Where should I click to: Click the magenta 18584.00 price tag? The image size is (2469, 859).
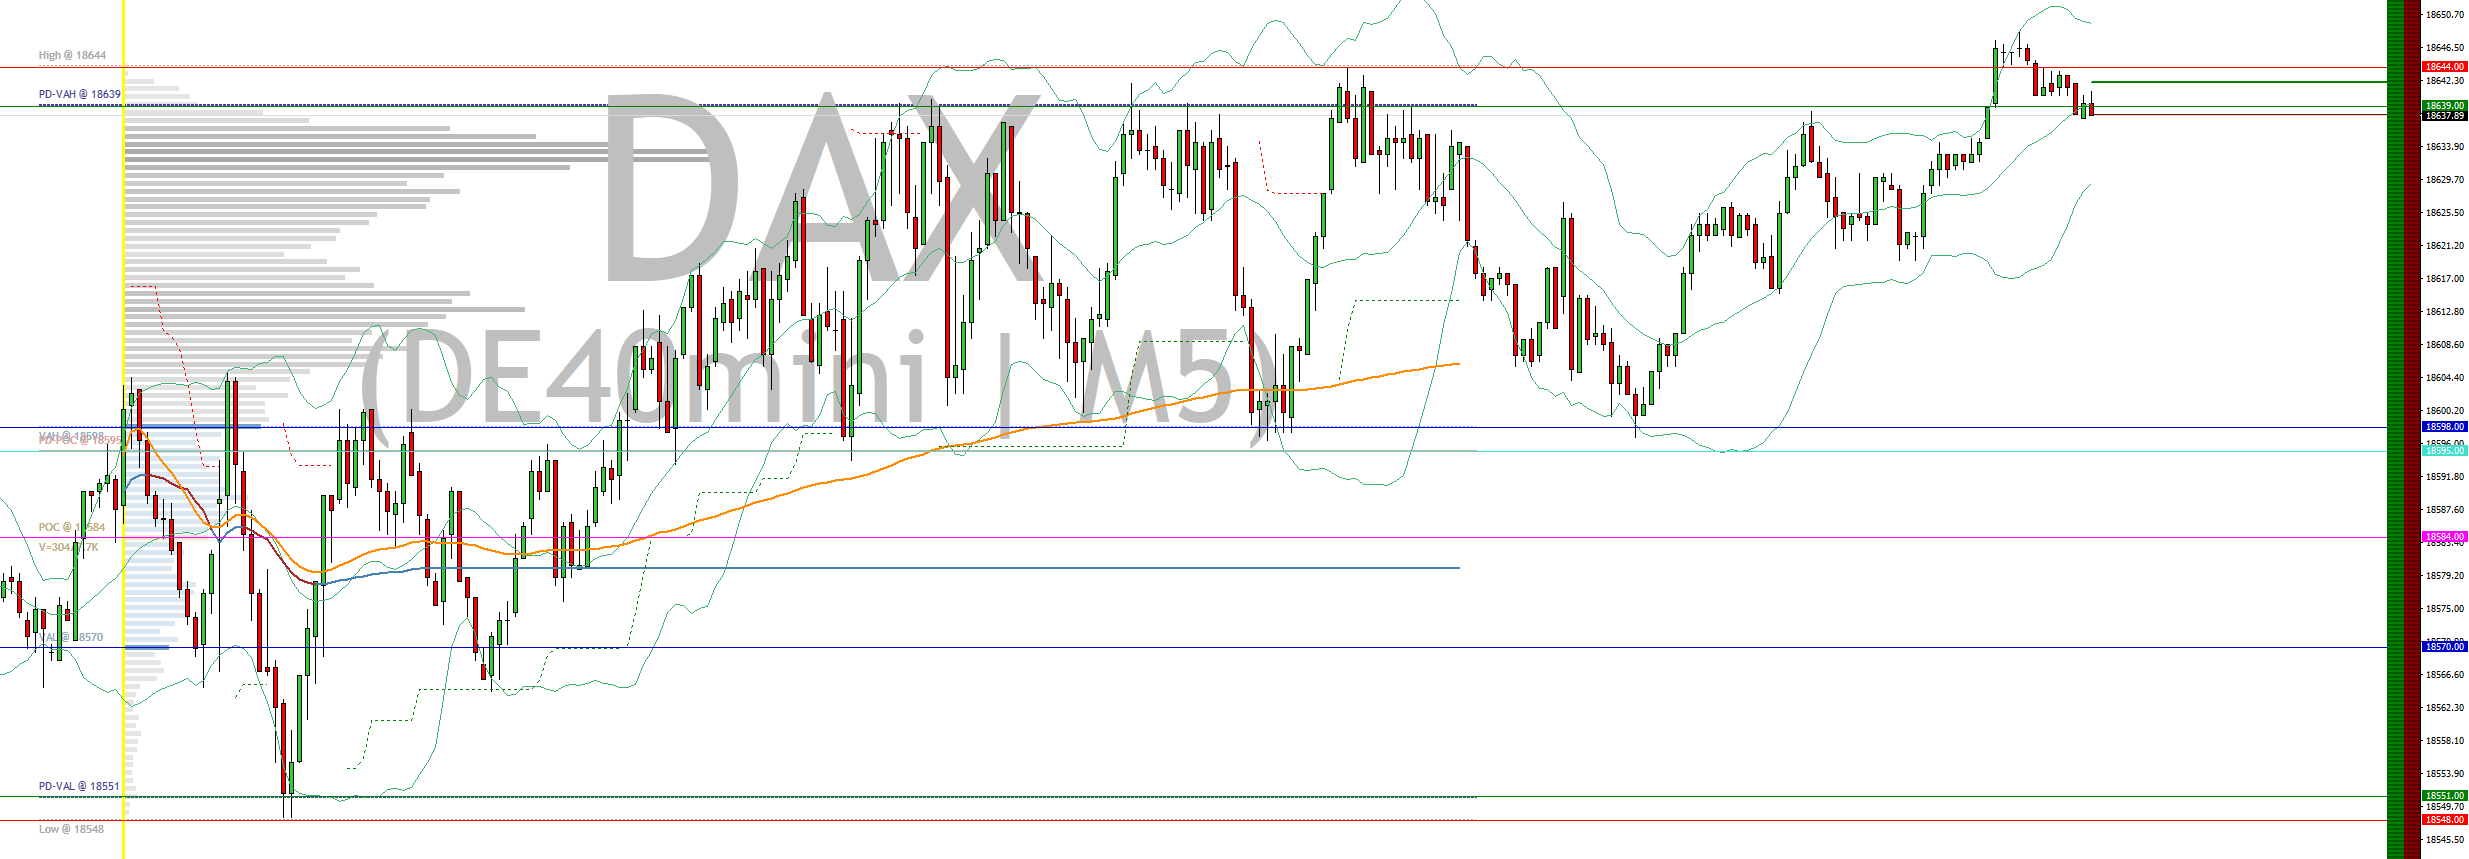[2444, 537]
